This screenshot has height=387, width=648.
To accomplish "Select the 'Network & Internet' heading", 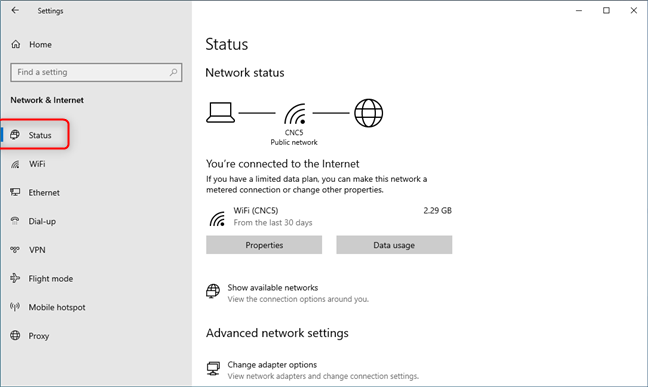I will point(47,100).
